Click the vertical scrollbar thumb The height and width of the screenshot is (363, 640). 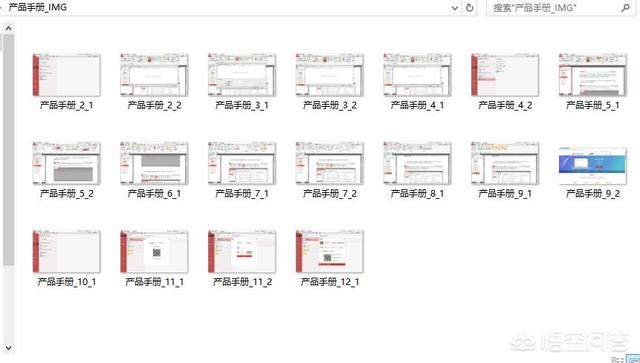tap(8, 149)
